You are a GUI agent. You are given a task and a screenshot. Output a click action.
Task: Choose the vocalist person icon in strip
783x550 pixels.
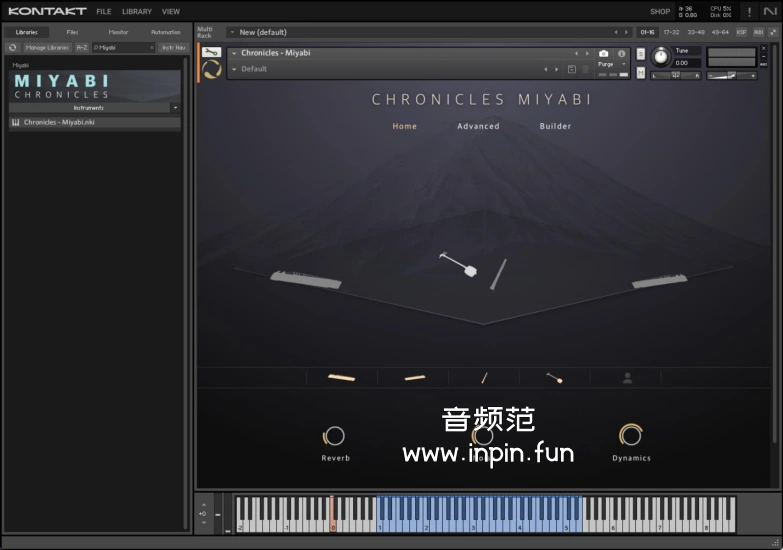click(627, 378)
